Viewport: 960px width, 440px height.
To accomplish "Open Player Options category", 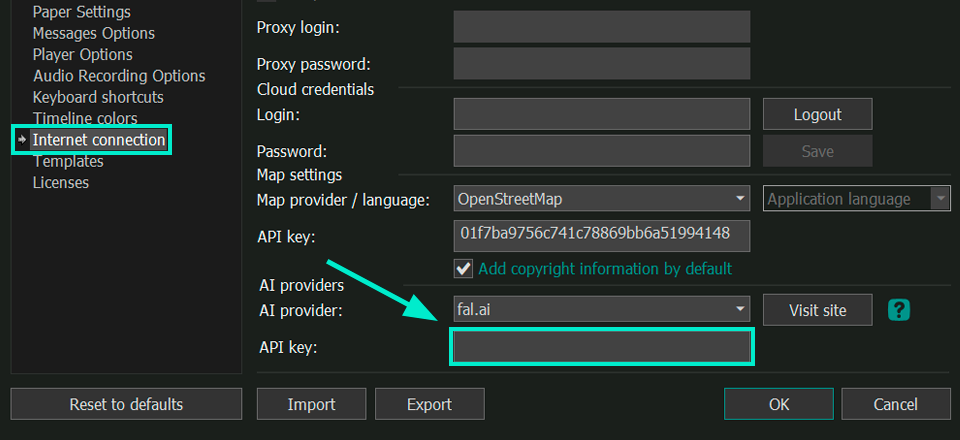I will 83,54.
